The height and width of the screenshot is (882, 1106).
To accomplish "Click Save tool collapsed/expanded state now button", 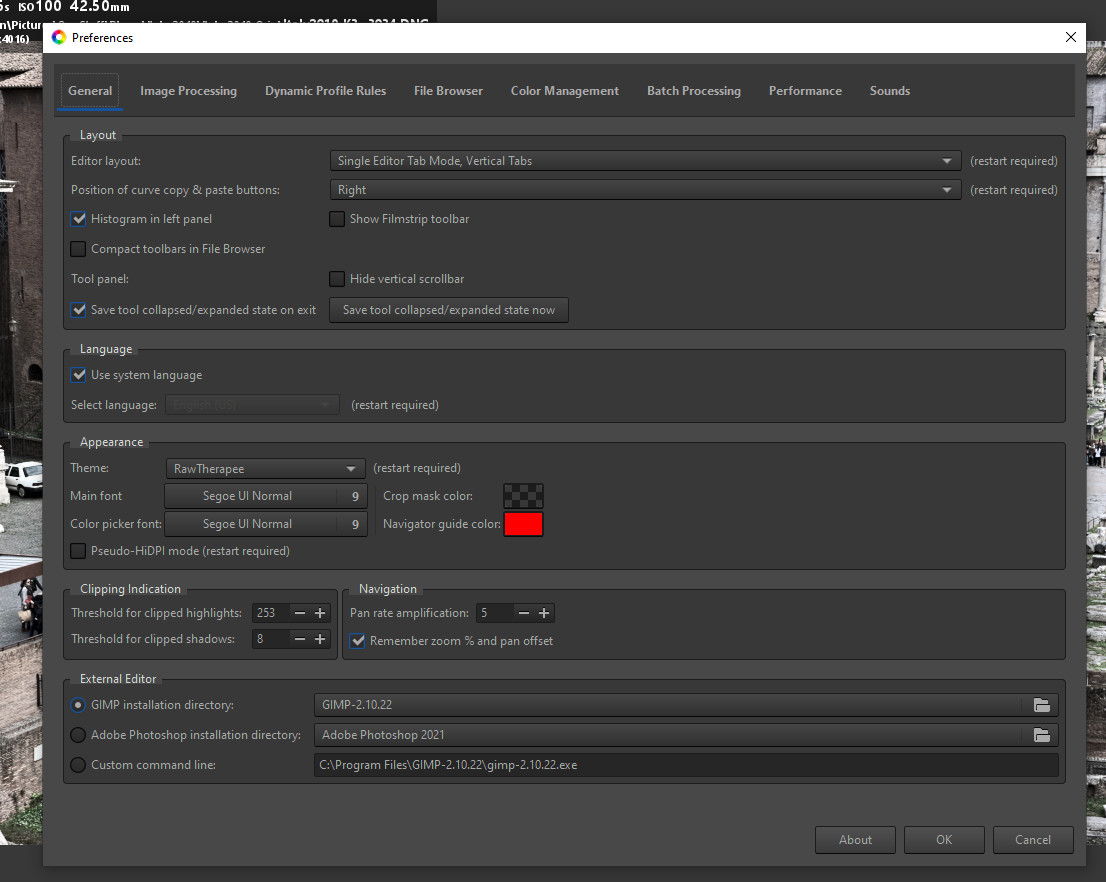I will coord(449,310).
